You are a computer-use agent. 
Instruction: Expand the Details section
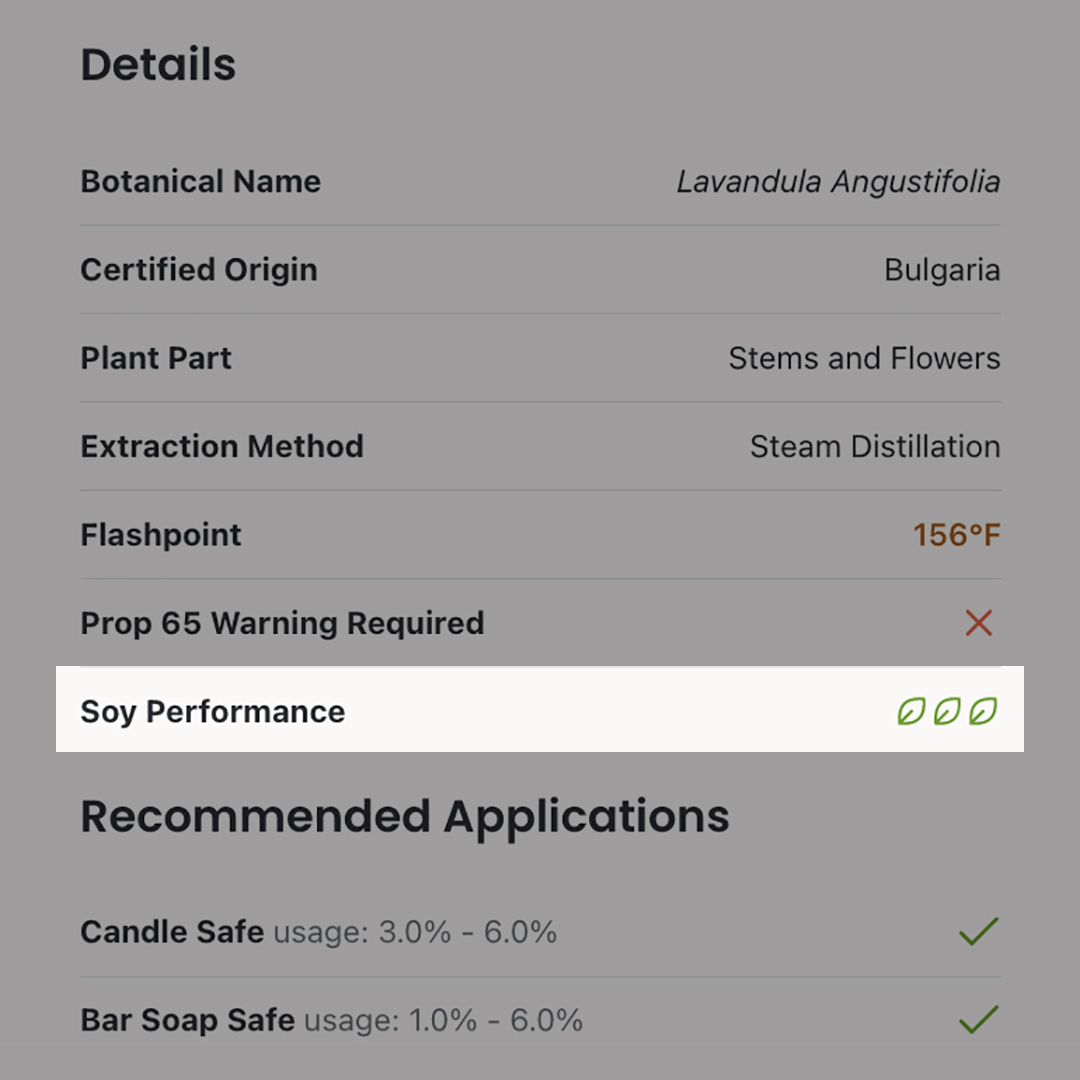click(x=158, y=64)
